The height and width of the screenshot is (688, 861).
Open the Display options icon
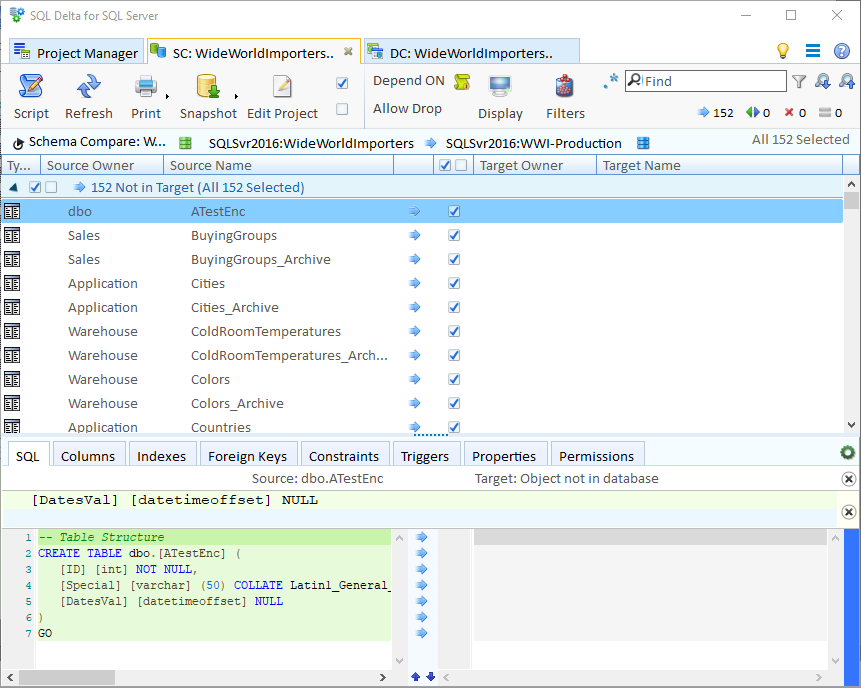coord(500,86)
